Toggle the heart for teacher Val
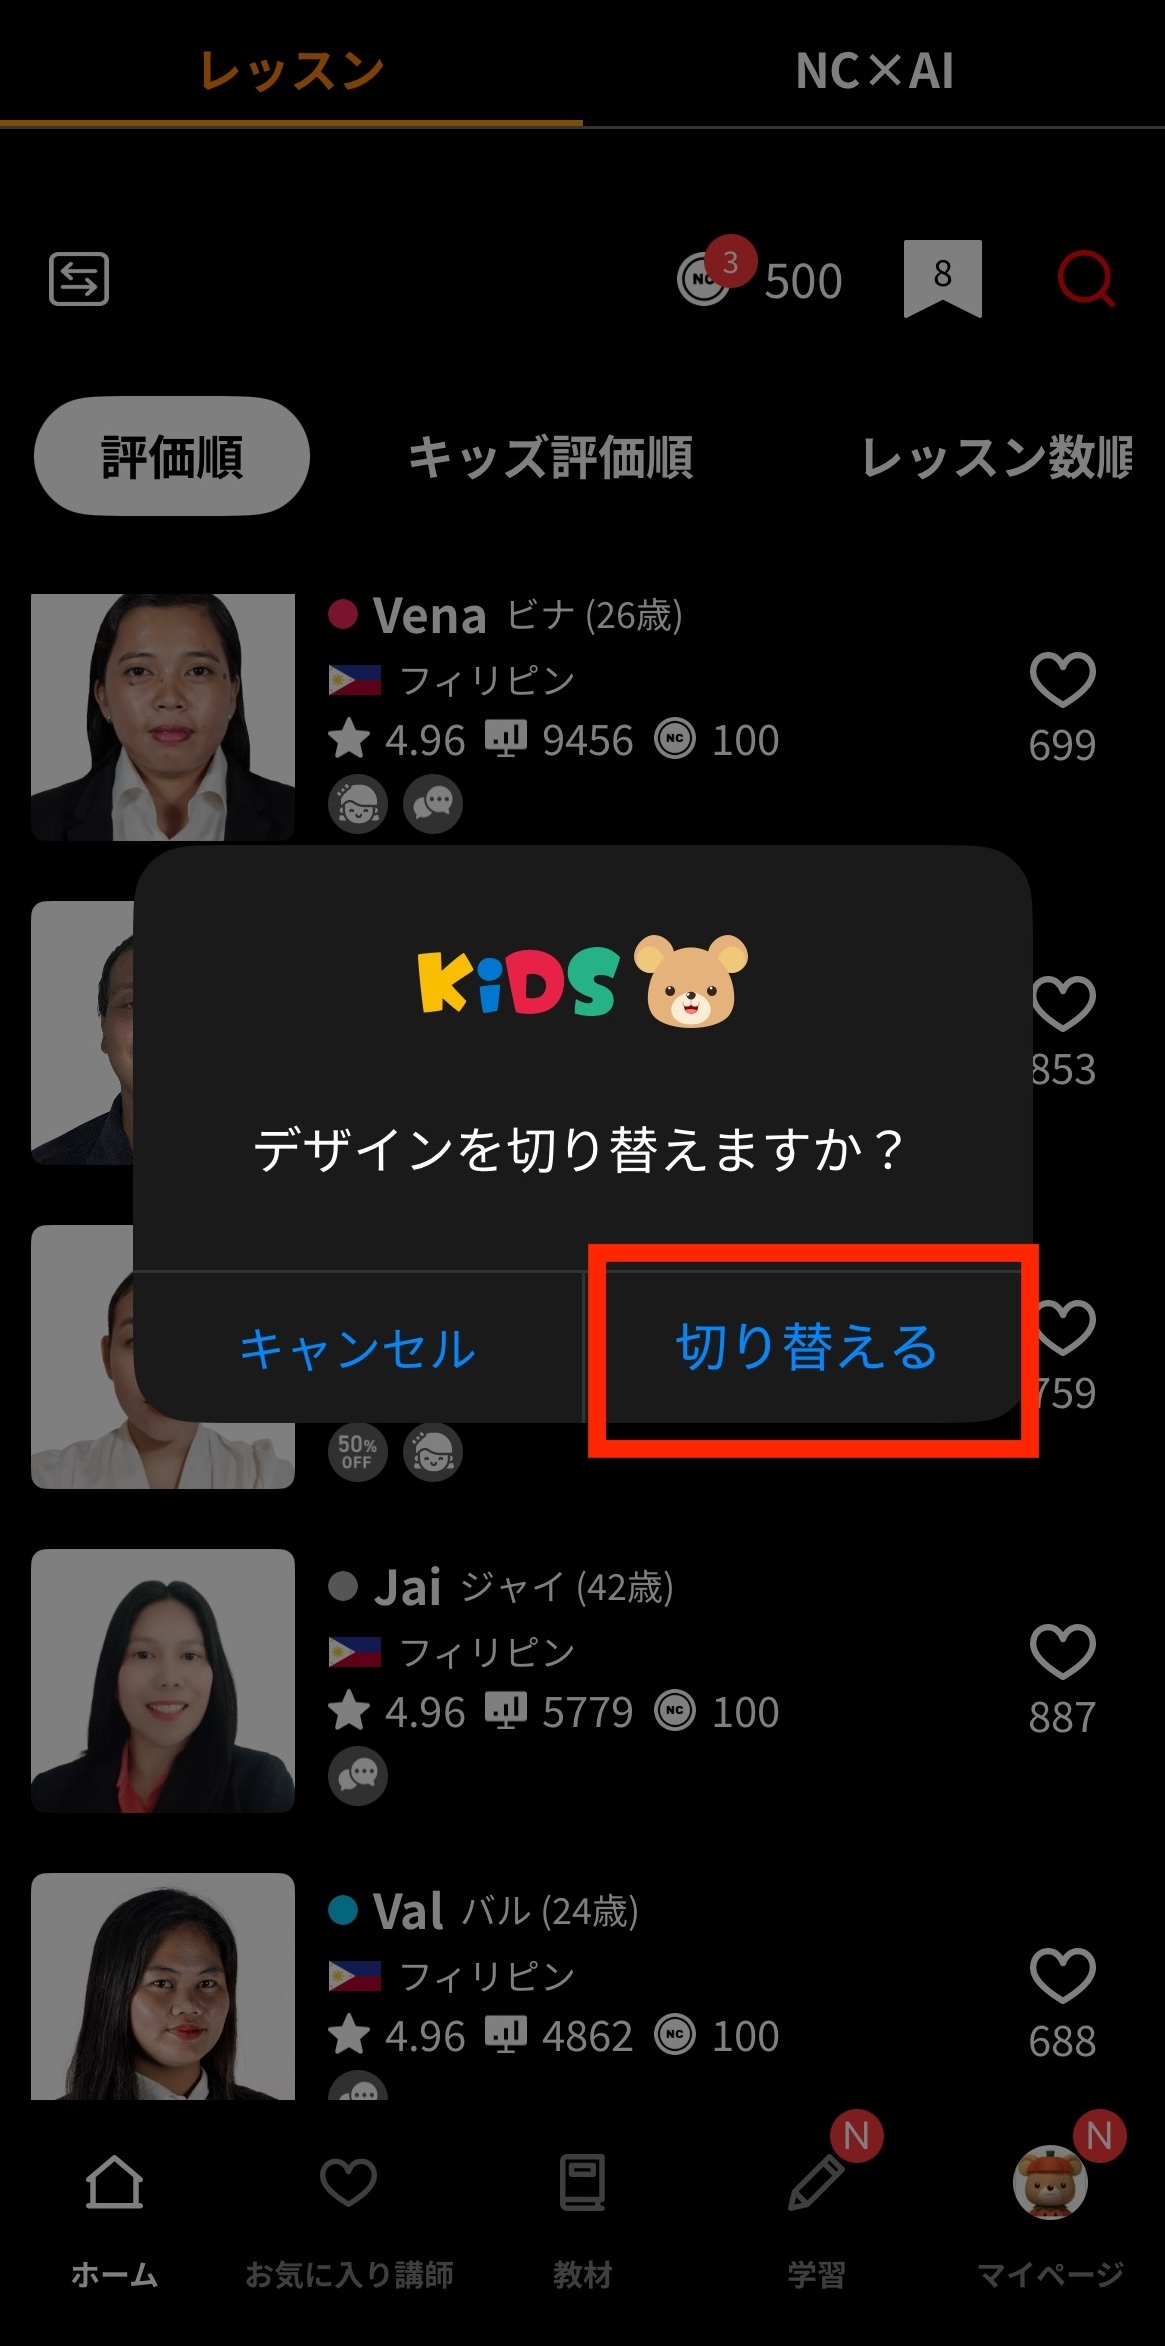 pyautogui.click(x=1062, y=1975)
